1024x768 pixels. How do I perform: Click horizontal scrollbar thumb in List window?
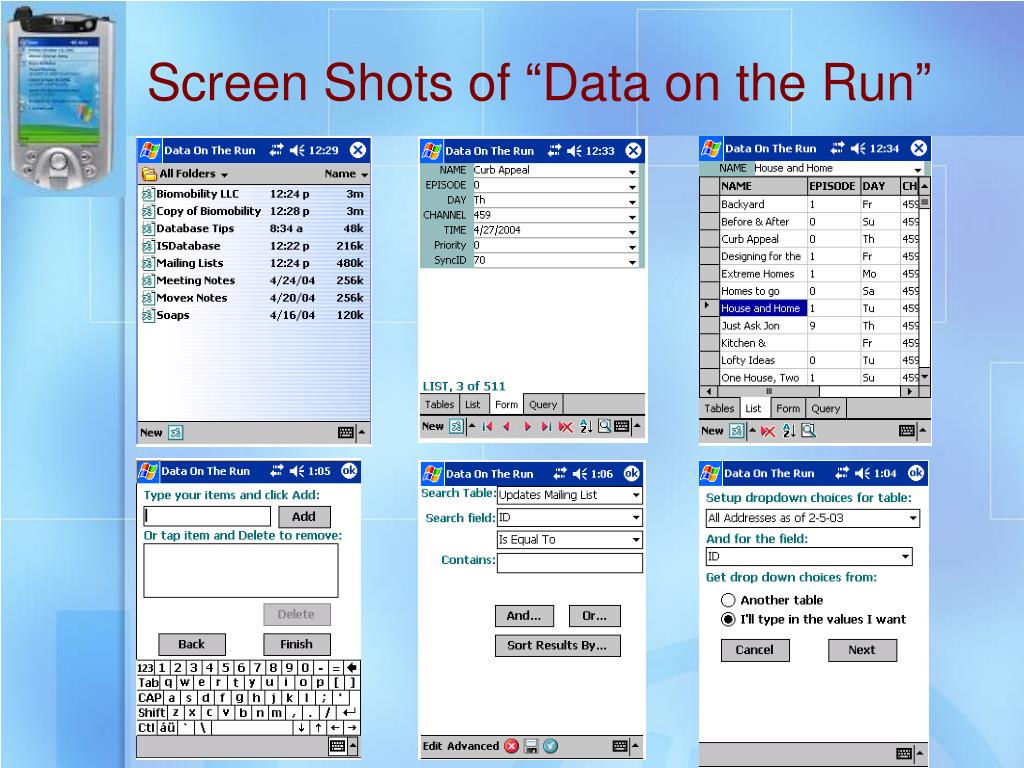click(x=769, y=392)
